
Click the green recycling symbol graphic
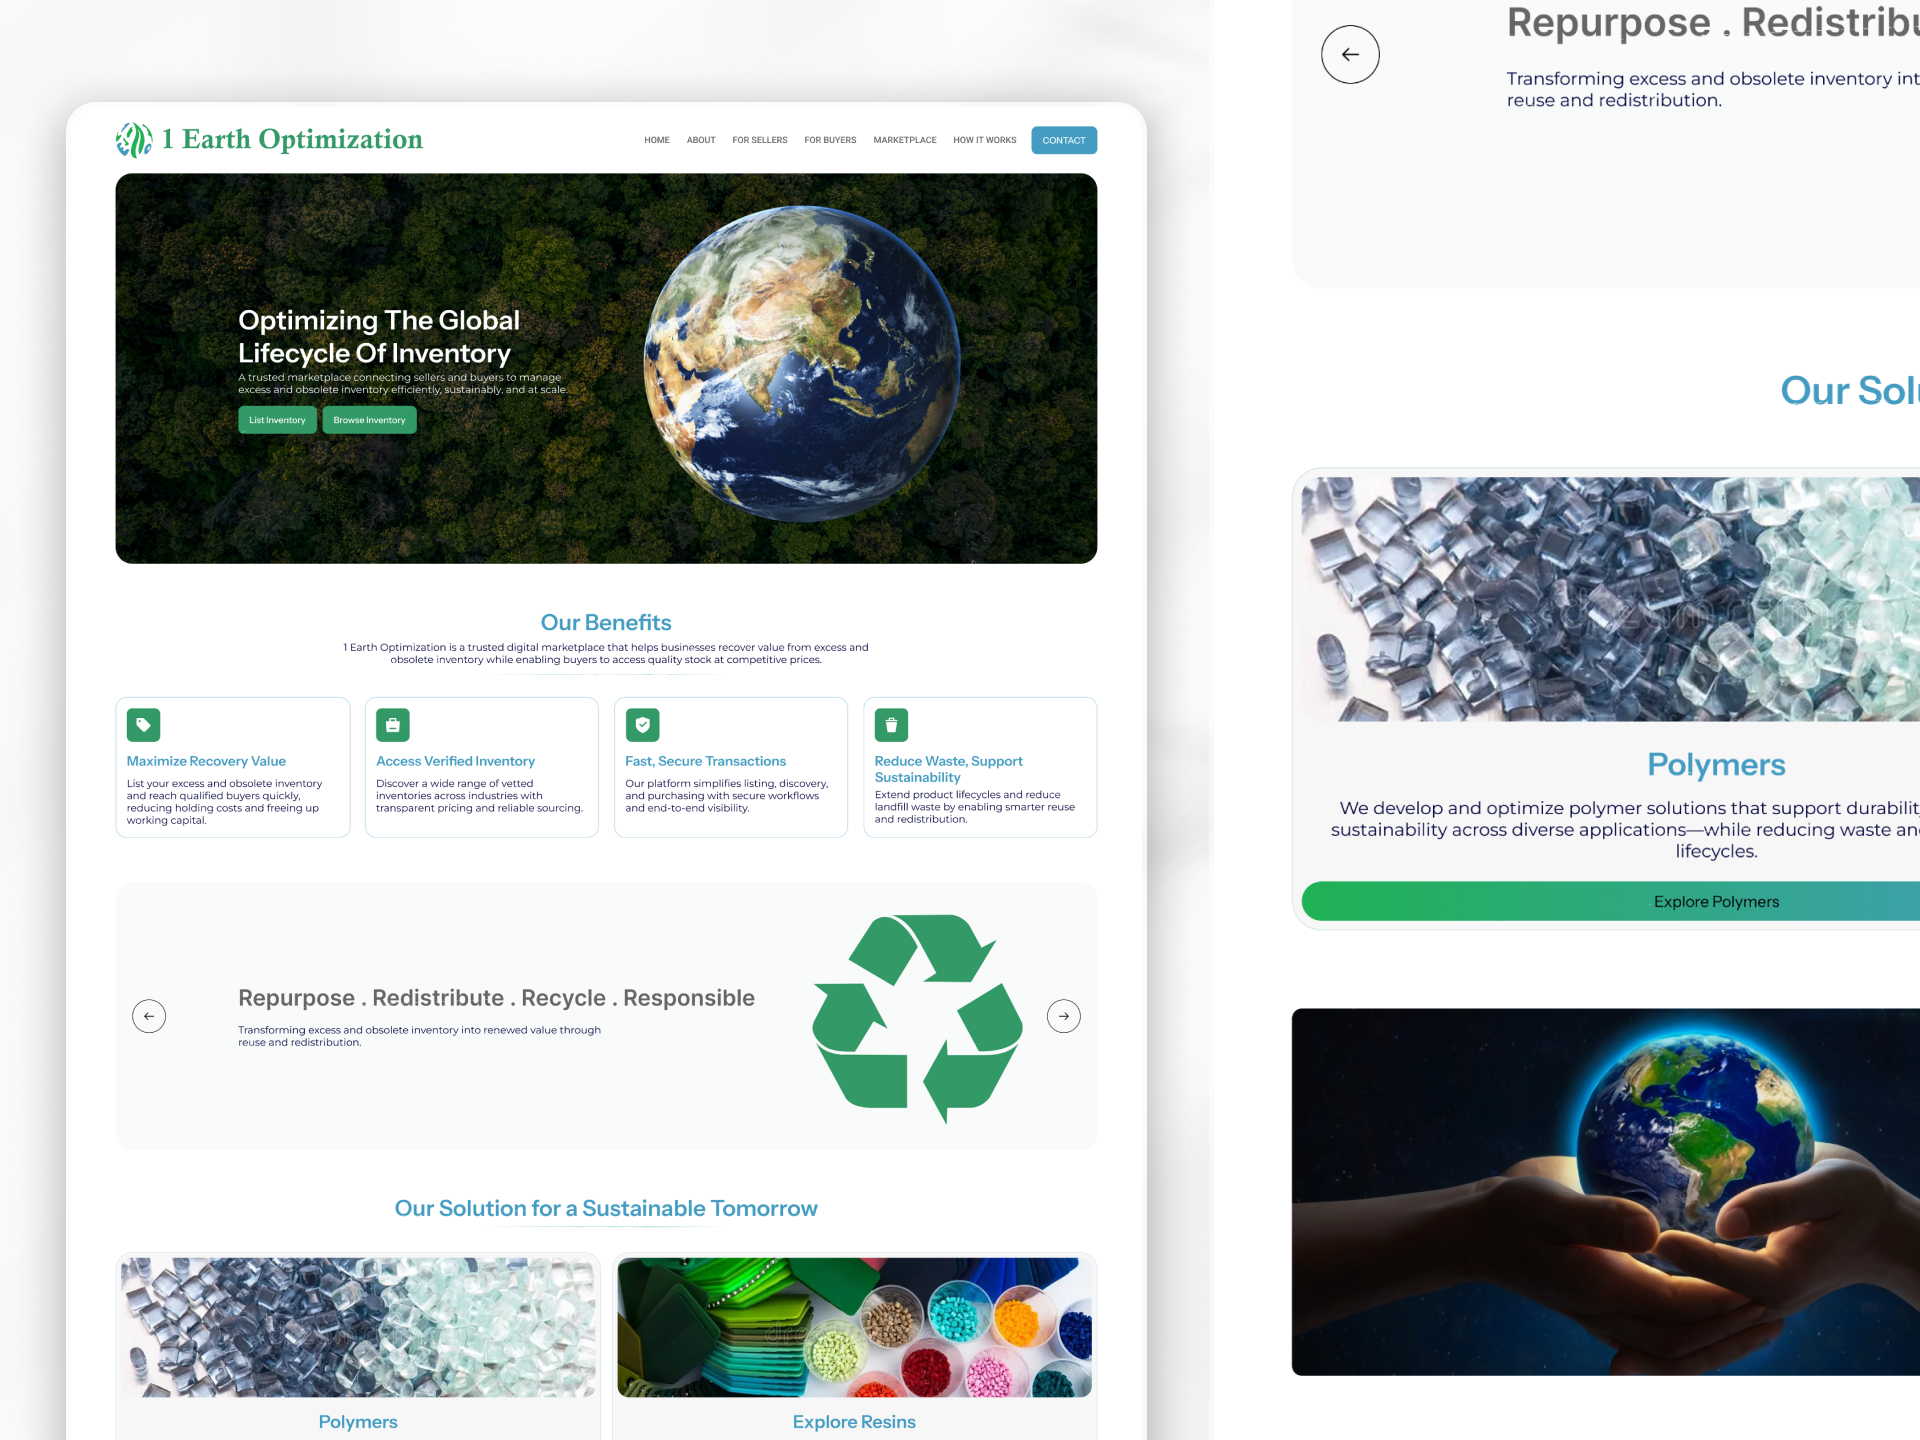click(x=917, y=1016)
